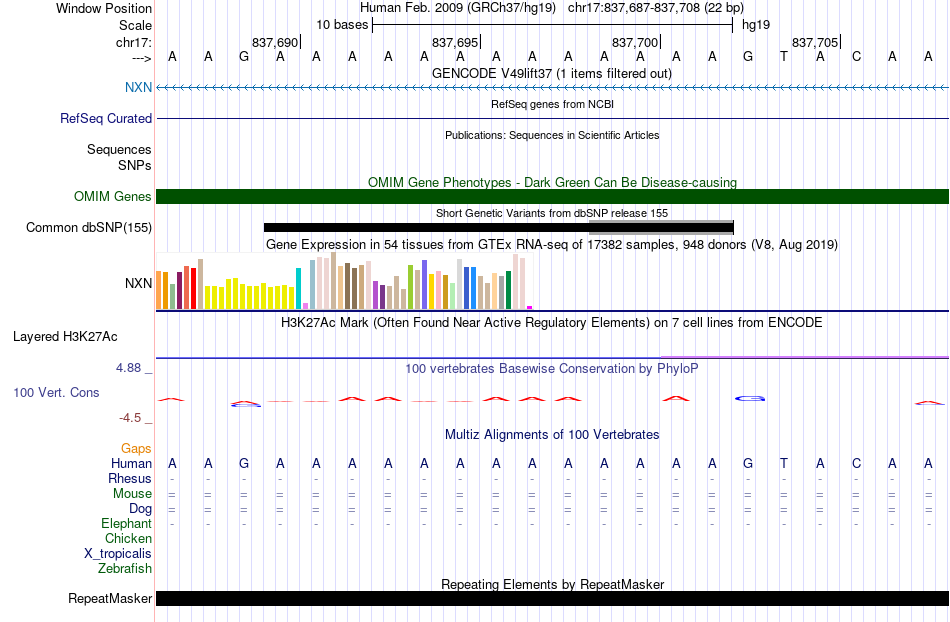
Task: Click Repeating Elements by RepeatMasker title
Action: [x=553, y=584]
